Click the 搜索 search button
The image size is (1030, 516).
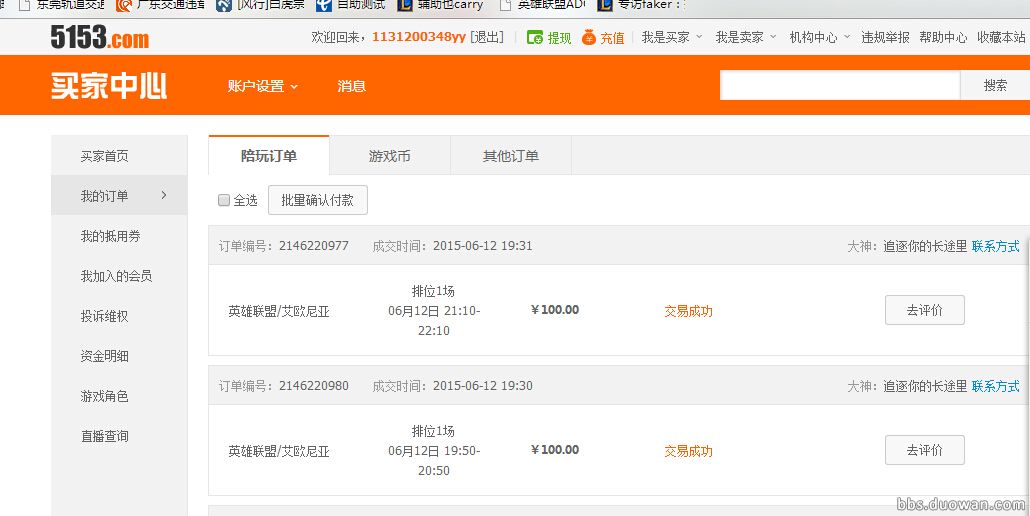pyautogui.click(x=995, y=85)
